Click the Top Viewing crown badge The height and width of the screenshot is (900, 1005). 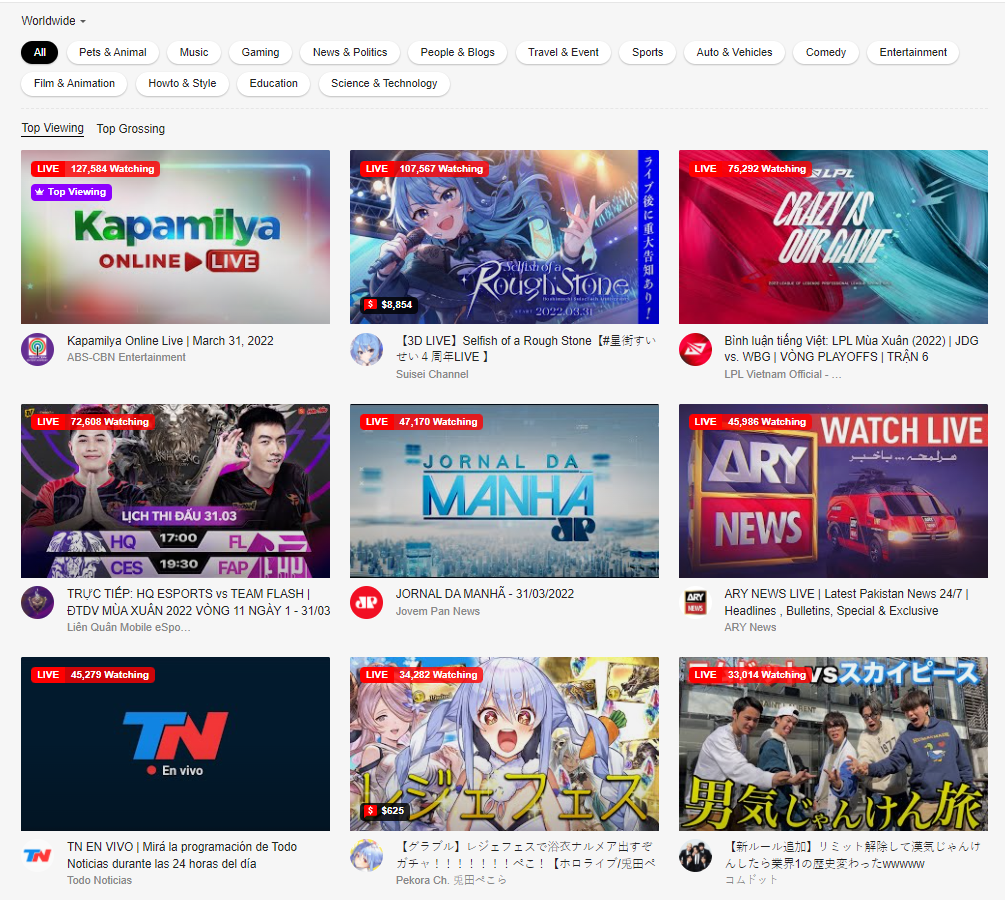tap(72, 192)
